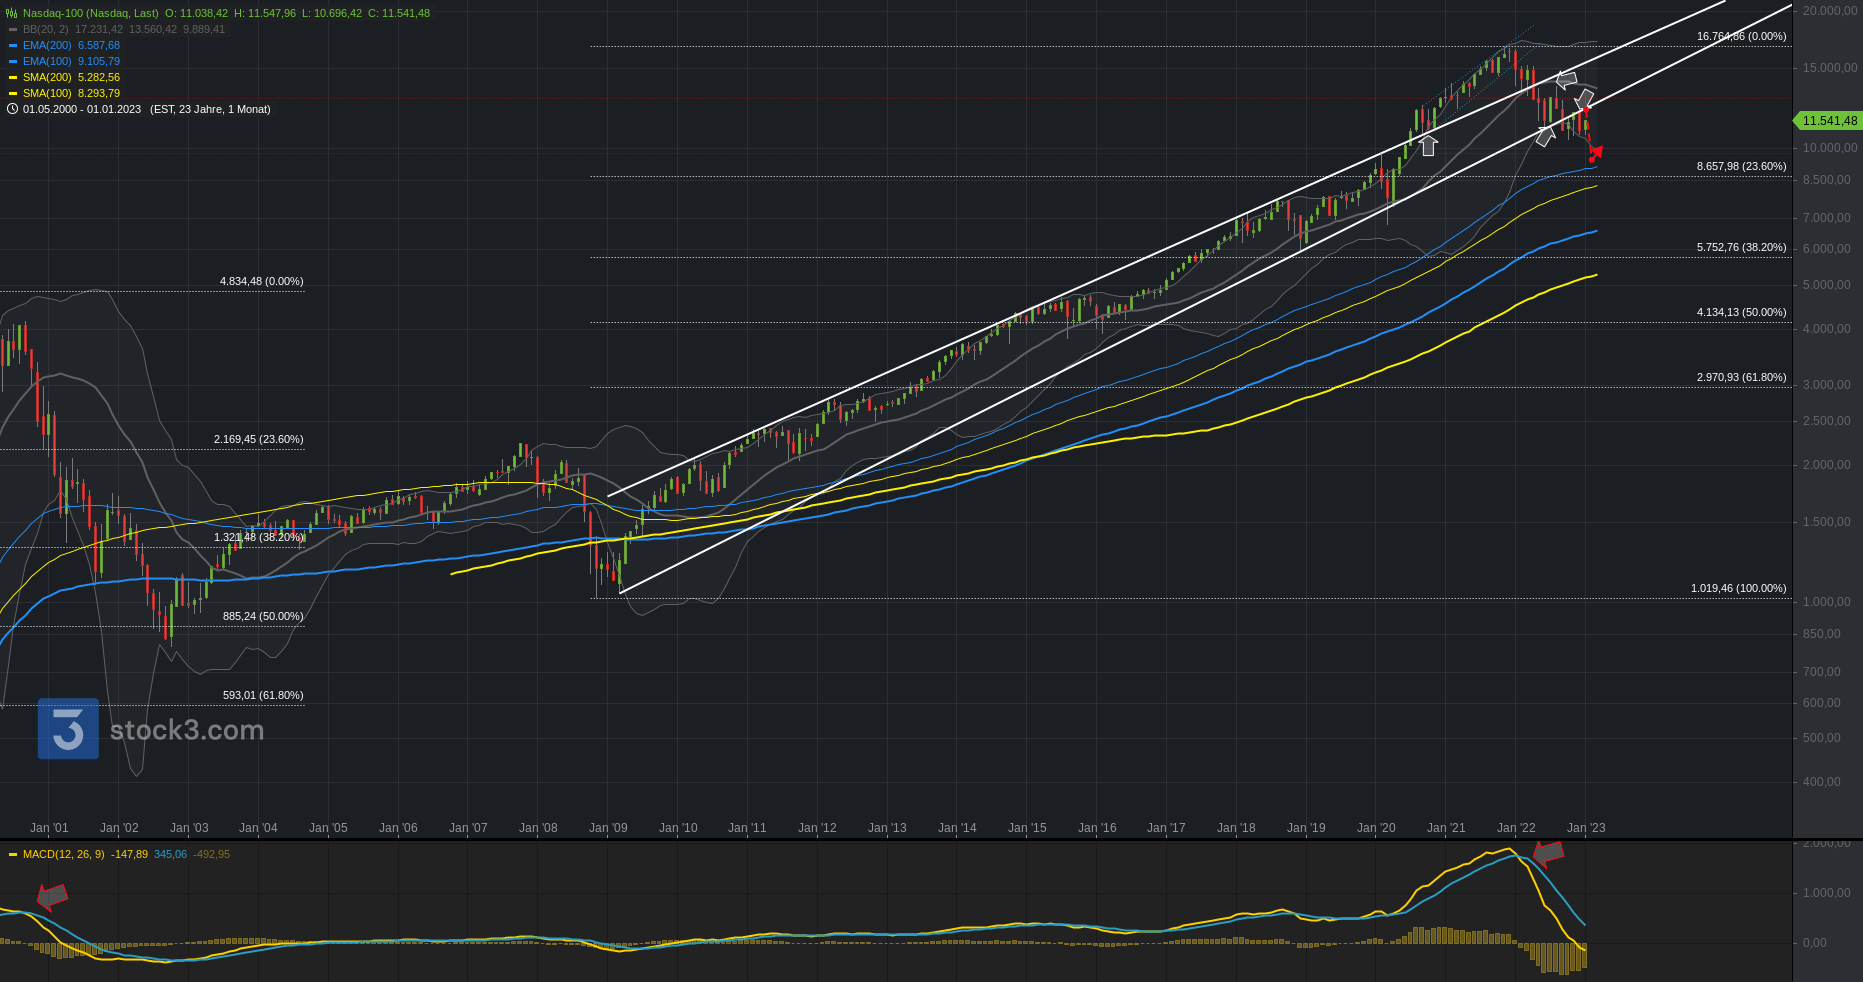Screen dimensions: 1863x982
Task: Click the MACD histogram value -492,95
Action: [x=211, y=854]
